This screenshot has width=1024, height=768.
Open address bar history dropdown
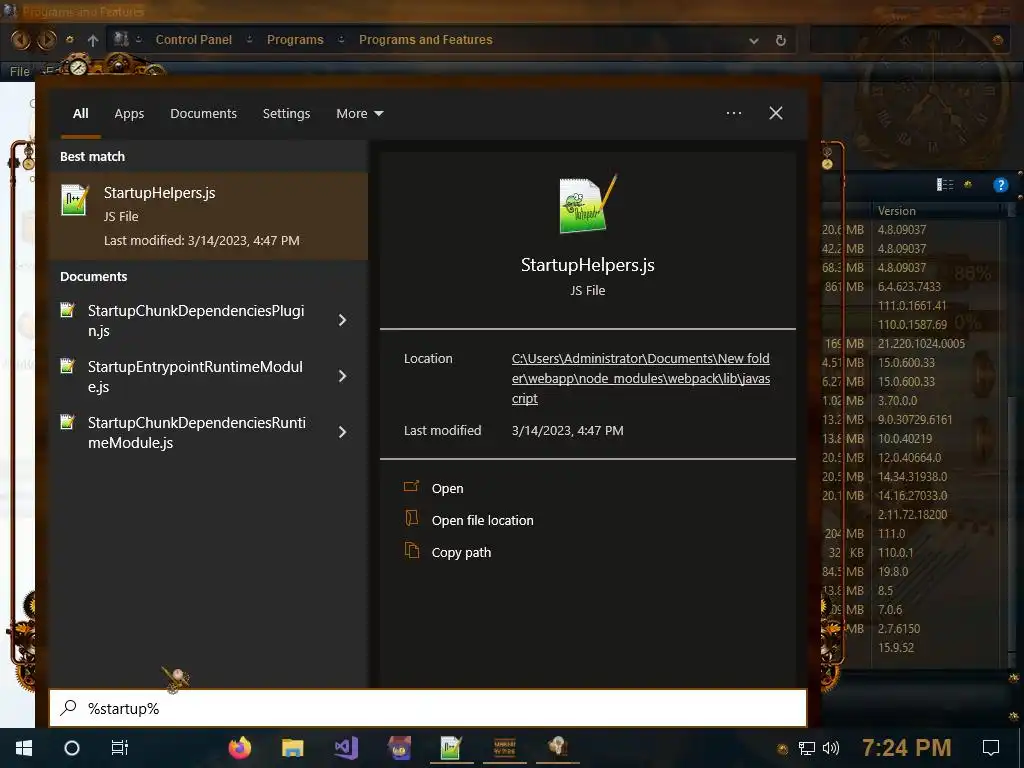[x=754, y=40]
